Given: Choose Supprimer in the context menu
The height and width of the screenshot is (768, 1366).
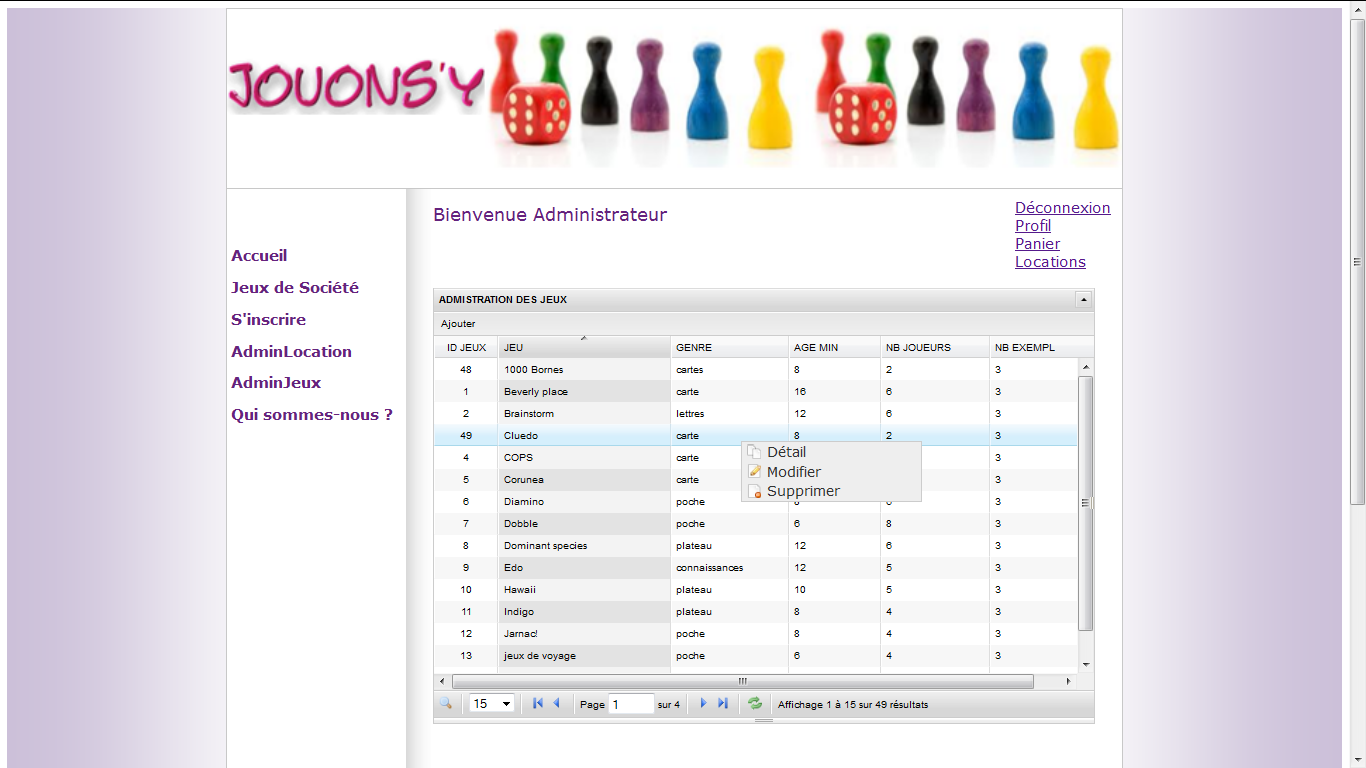Looking at the screenshot, I should 831,491.
